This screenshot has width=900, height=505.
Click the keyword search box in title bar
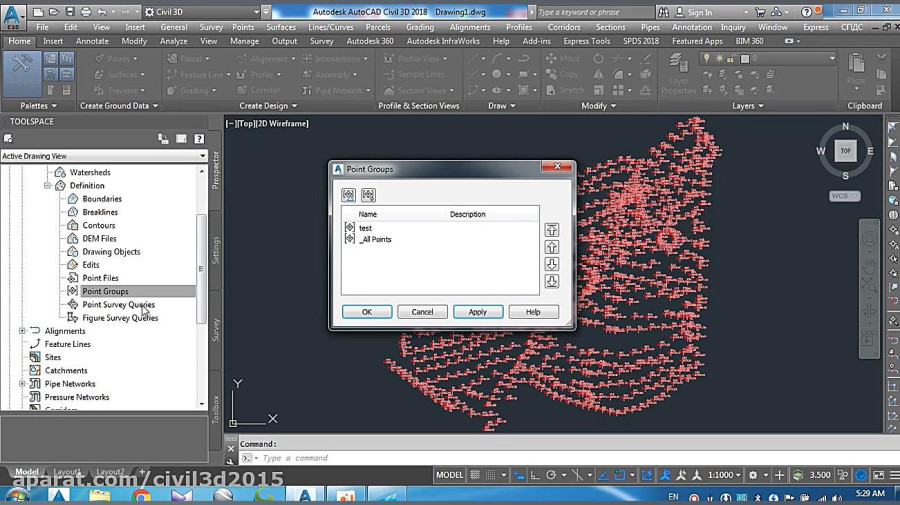pos(595,12)
